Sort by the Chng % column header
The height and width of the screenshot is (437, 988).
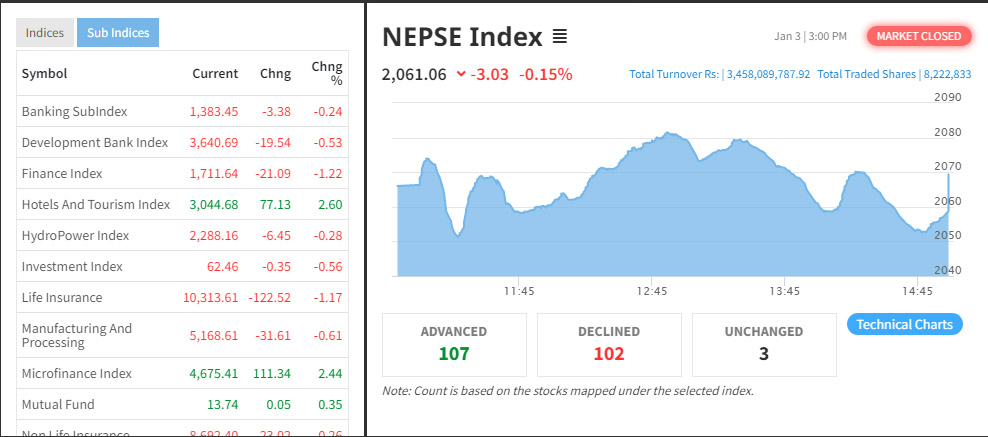click(327, 73)
